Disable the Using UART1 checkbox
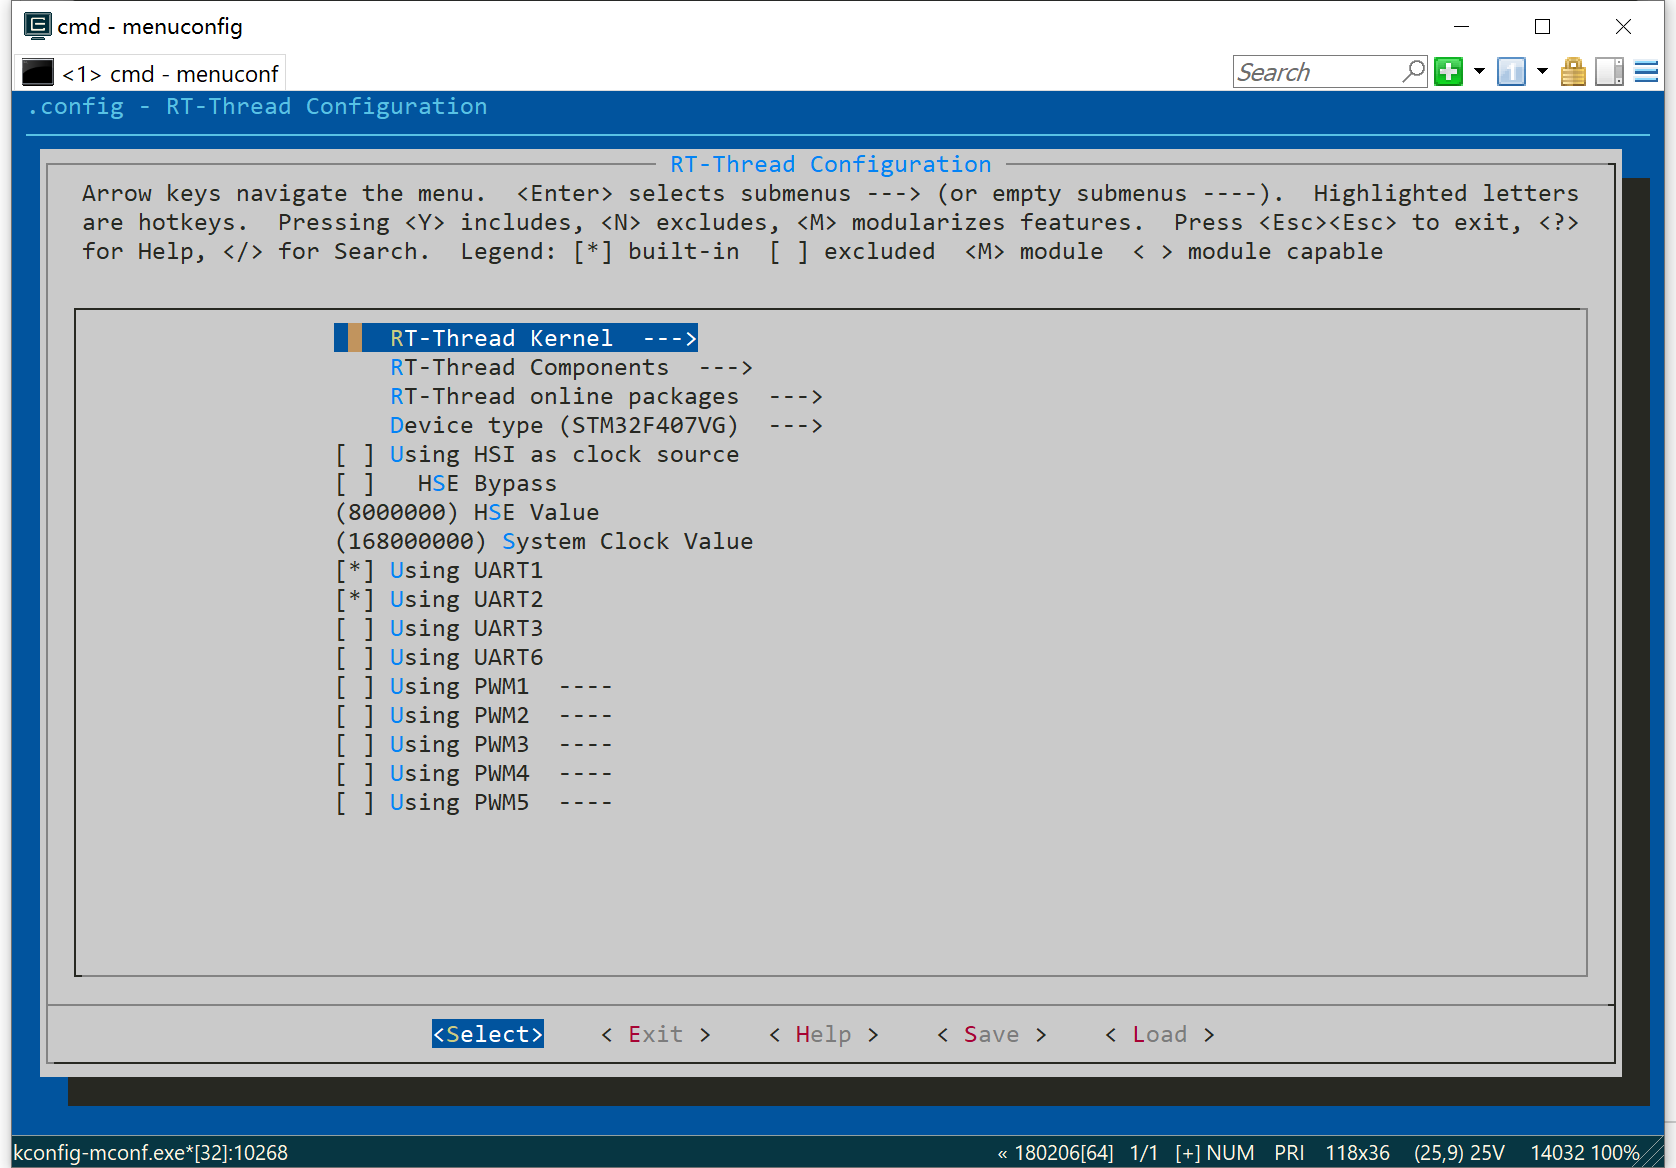This screenshot has width=1676, height=1168. point(355,571)
